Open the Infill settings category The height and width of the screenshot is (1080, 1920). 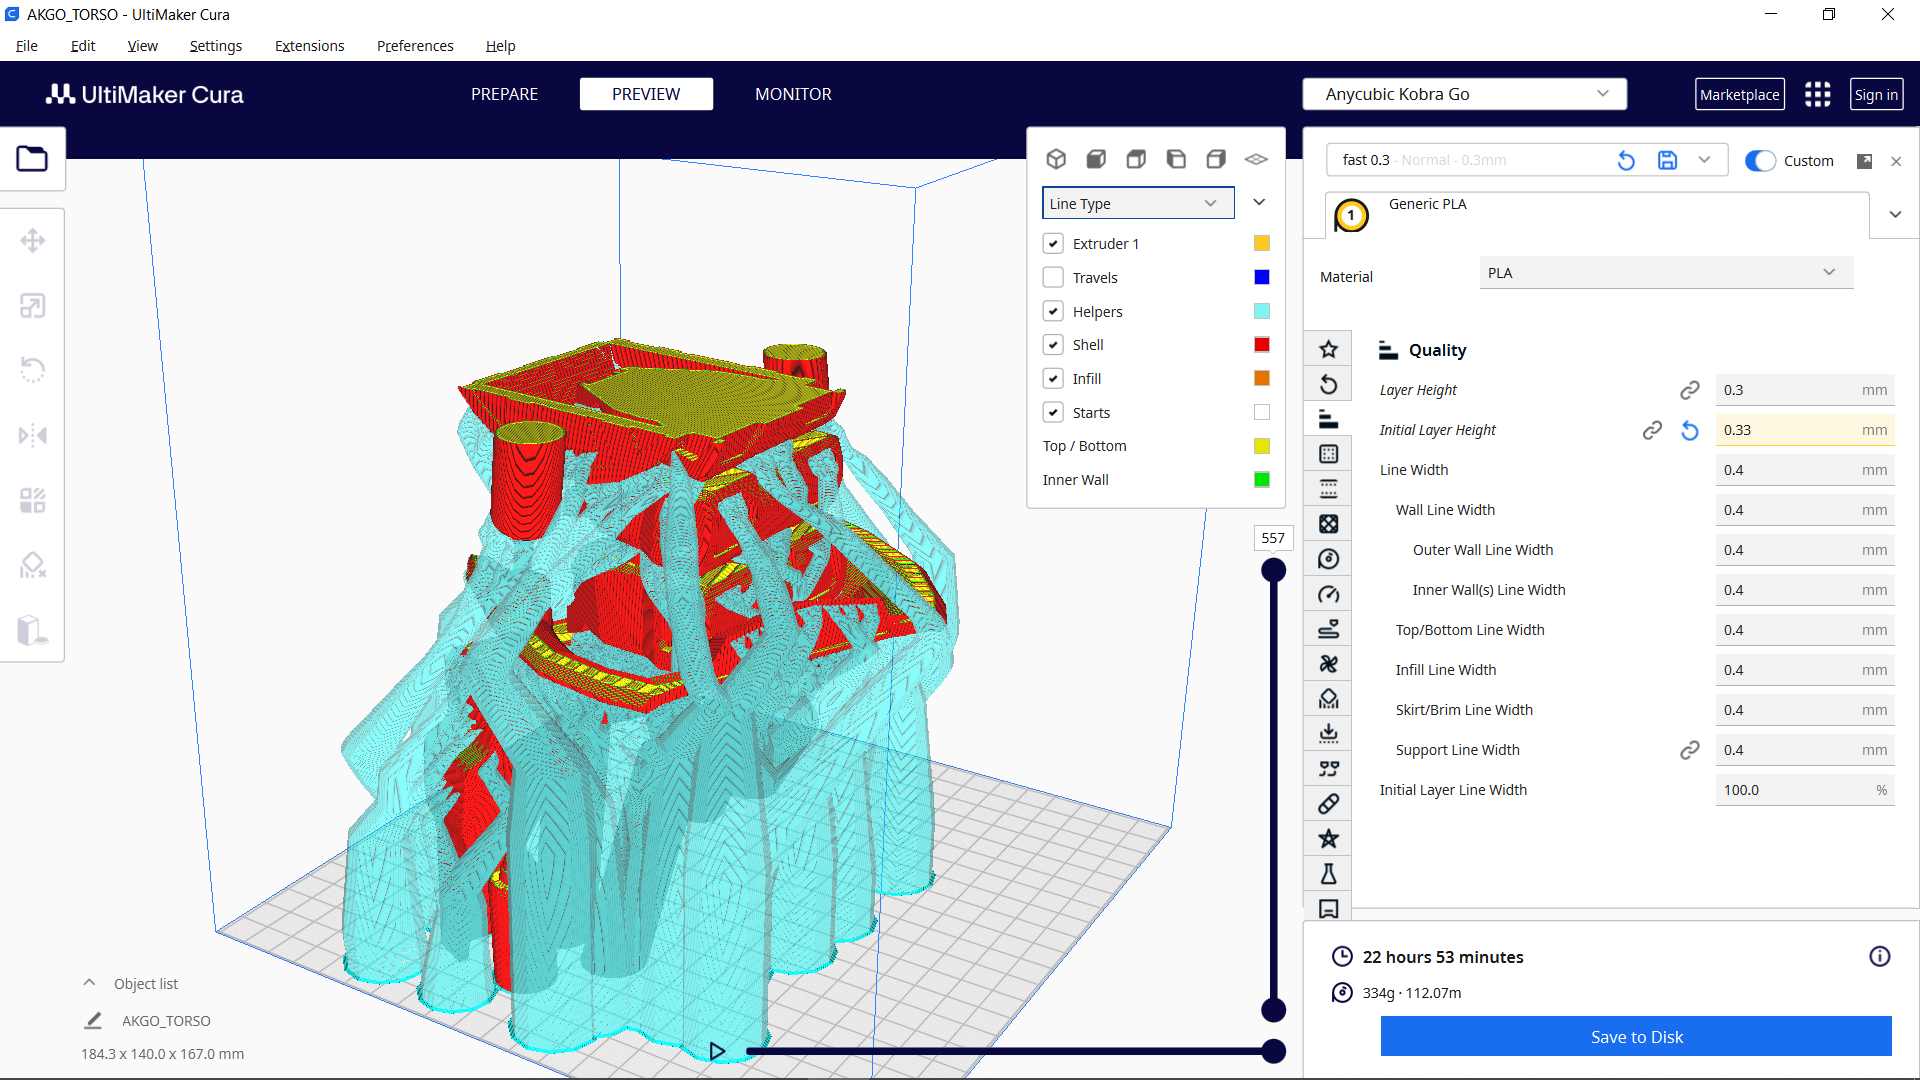pyautogui.click(x=1328, y=523)
